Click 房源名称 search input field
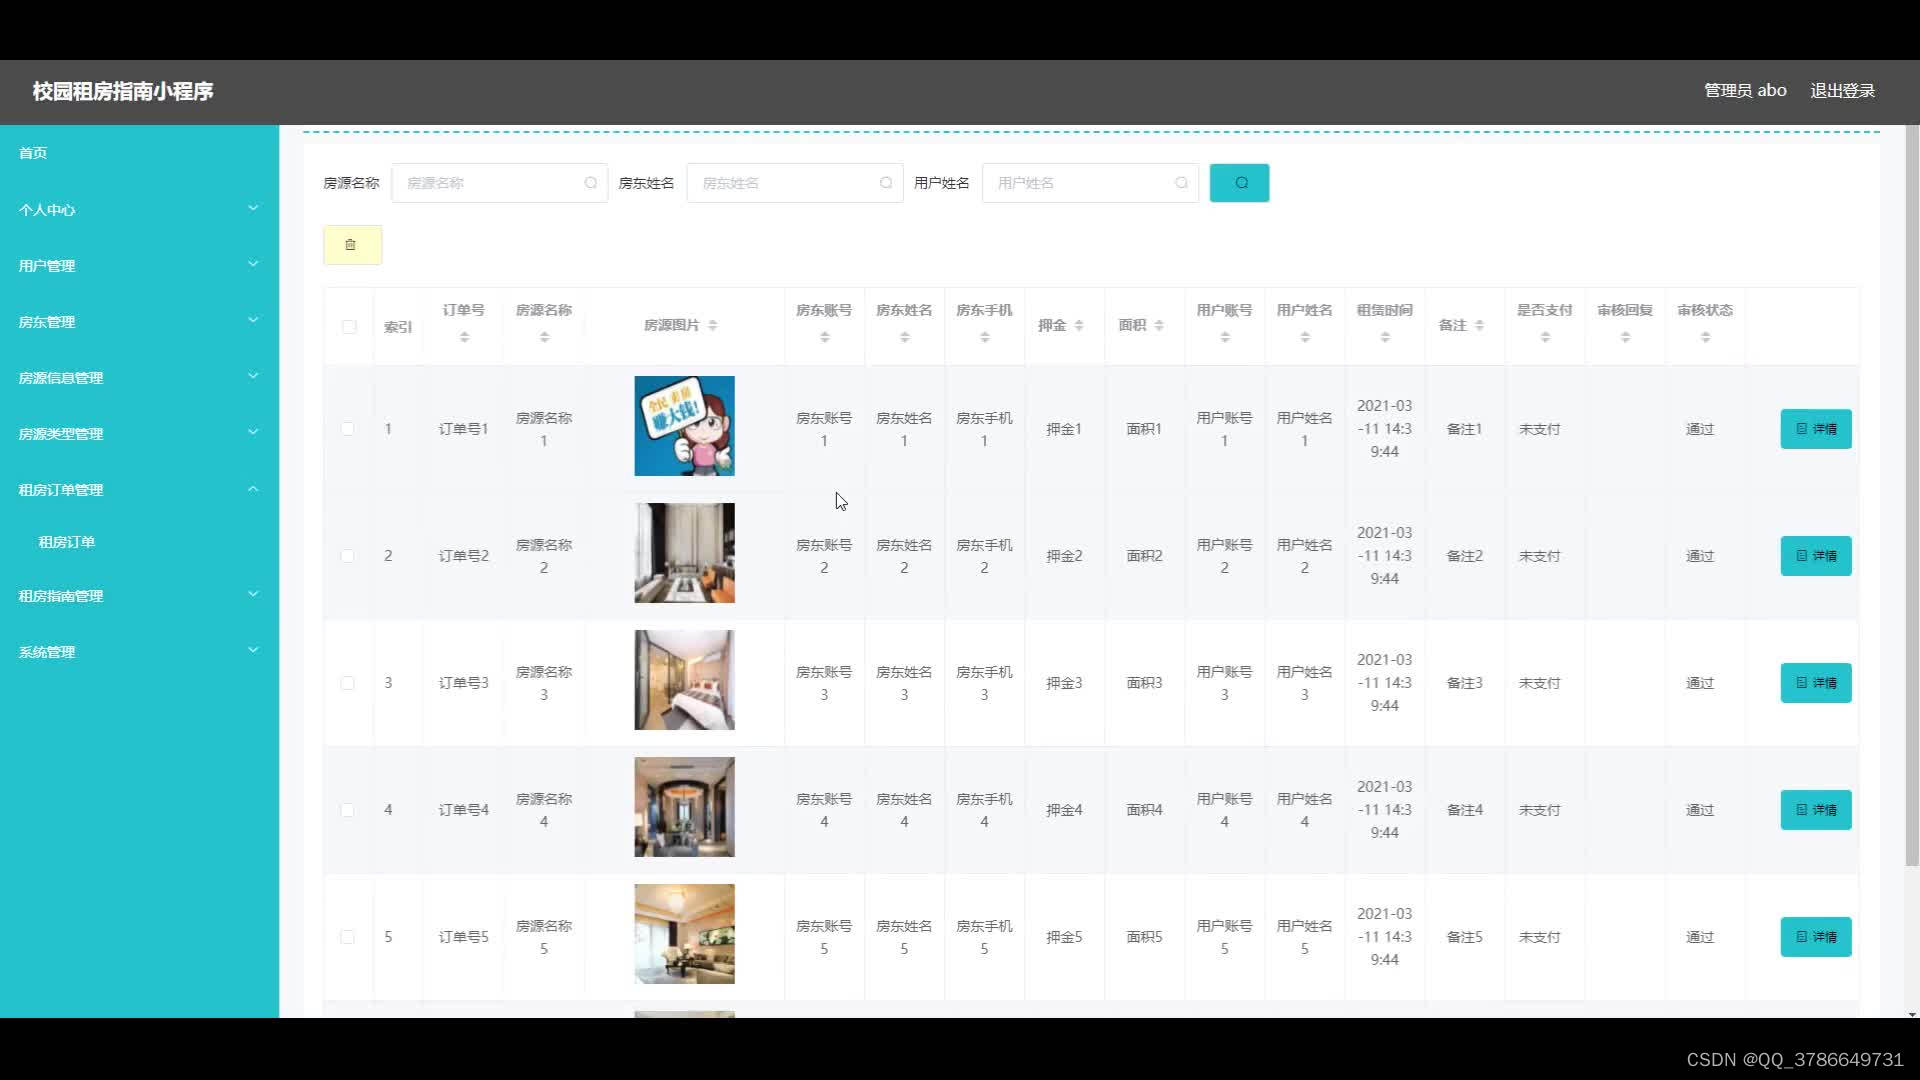Viewport: 1920px width, 1080px height. [497, 182]
